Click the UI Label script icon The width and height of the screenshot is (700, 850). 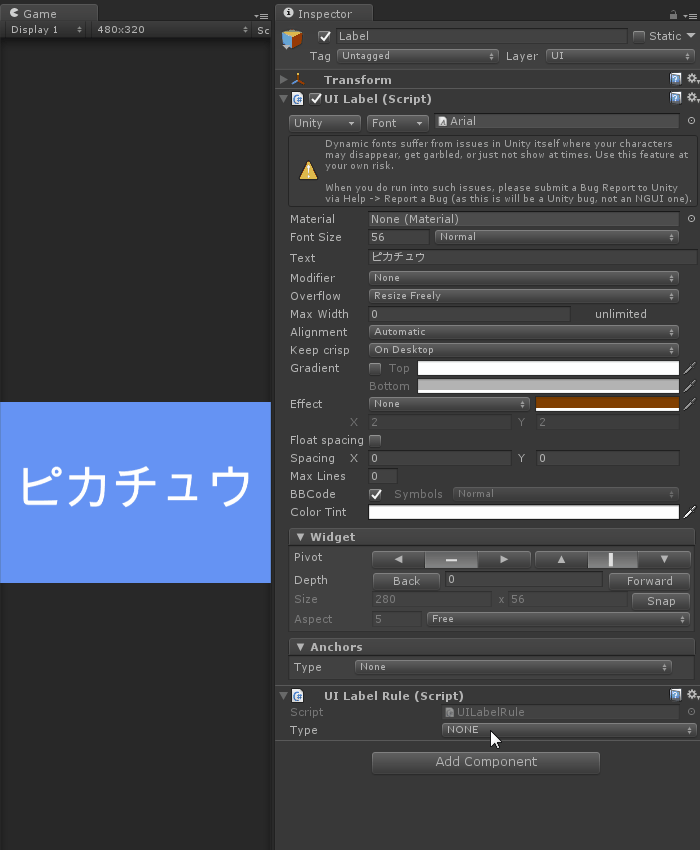click(298, 99)
